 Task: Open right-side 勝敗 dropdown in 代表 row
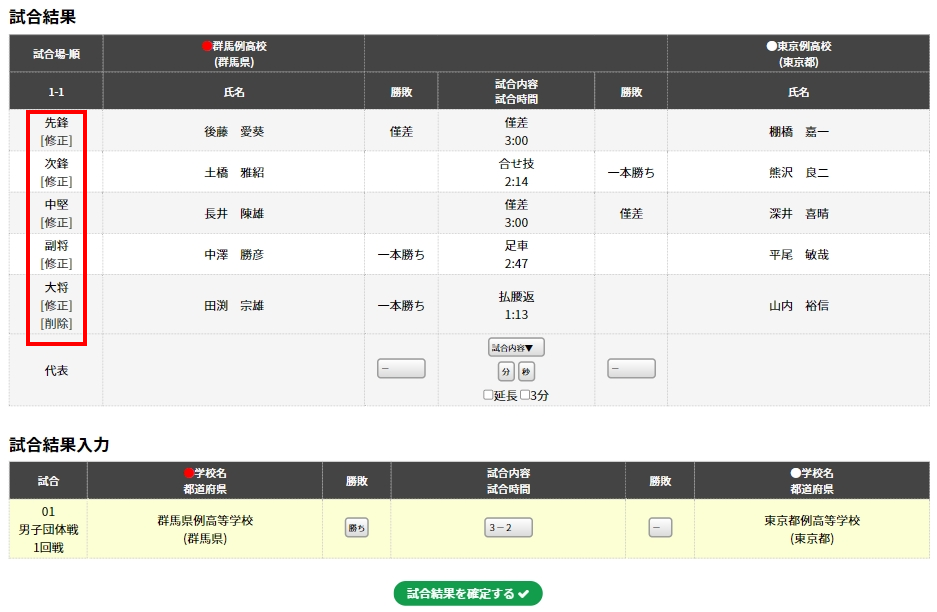(631, 369)
